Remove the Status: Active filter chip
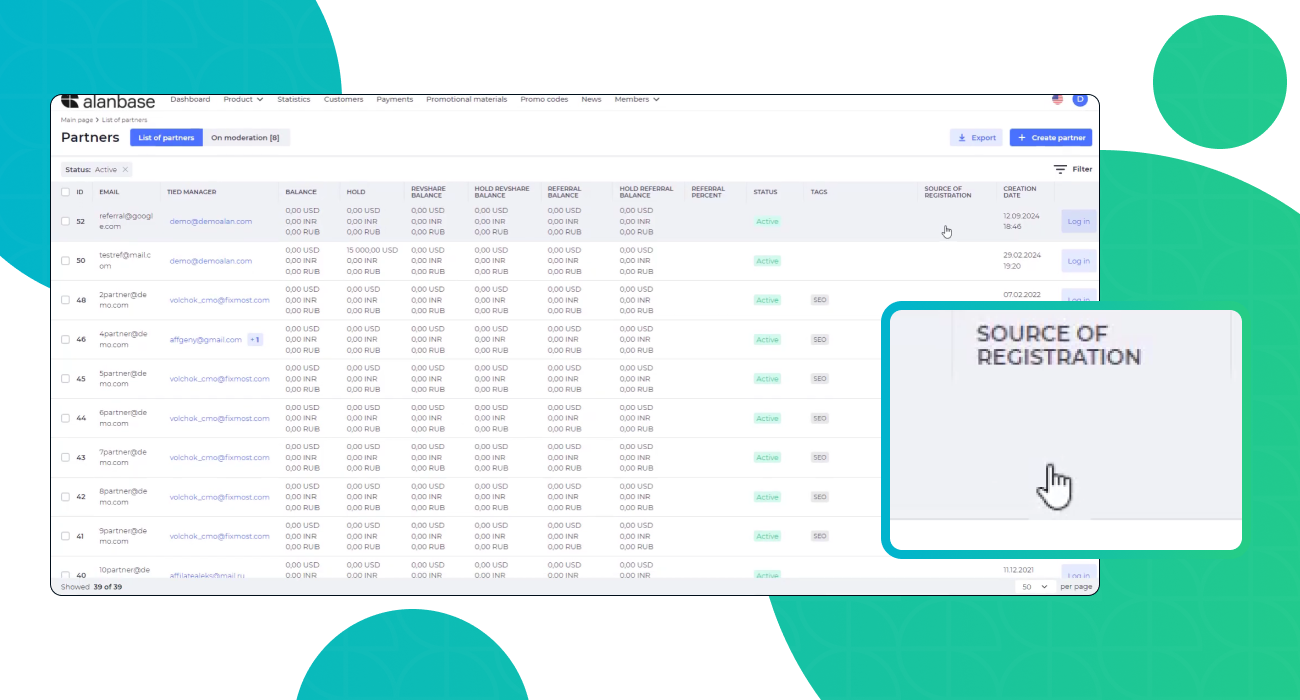This screenshot has width=1300, height=700. point(125,170)
